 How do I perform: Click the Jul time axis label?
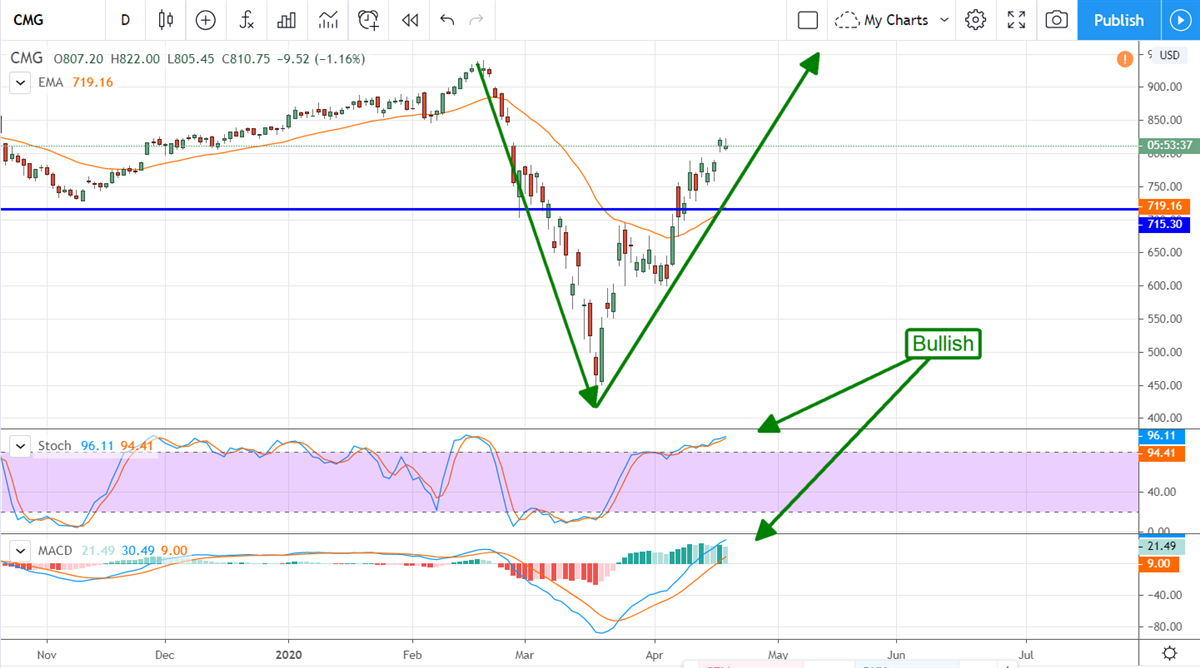(1026, 653)
